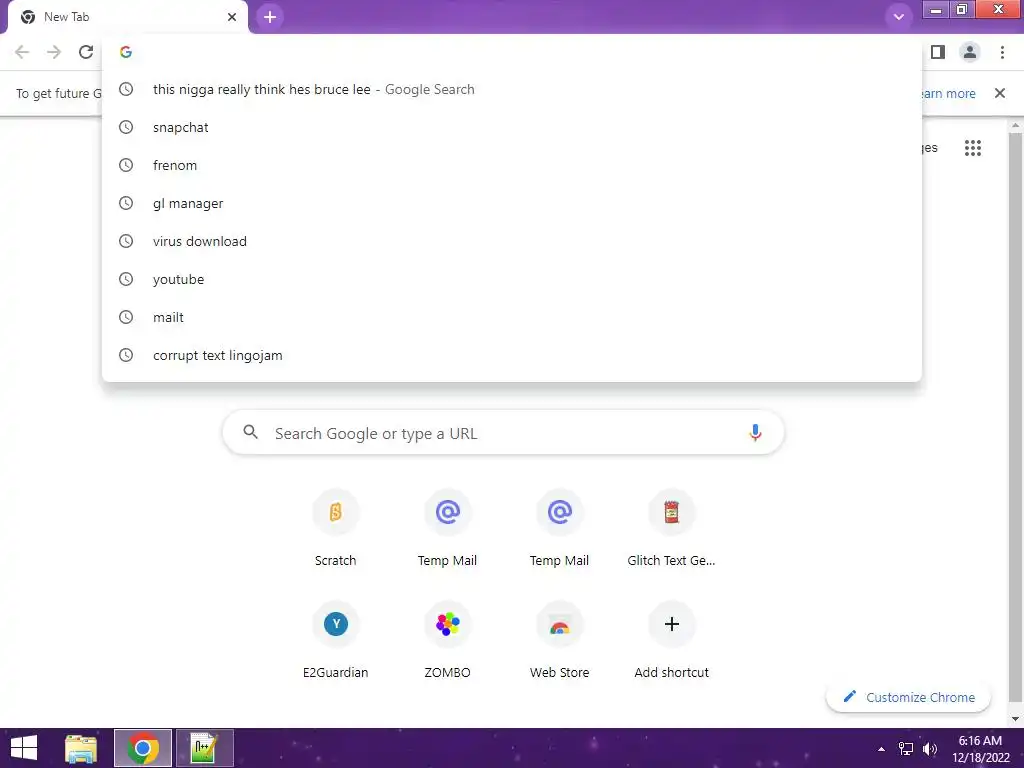The image size is (1024, 768).
Task: Open the Web Store shortcut
Action: tap(560, 640)
